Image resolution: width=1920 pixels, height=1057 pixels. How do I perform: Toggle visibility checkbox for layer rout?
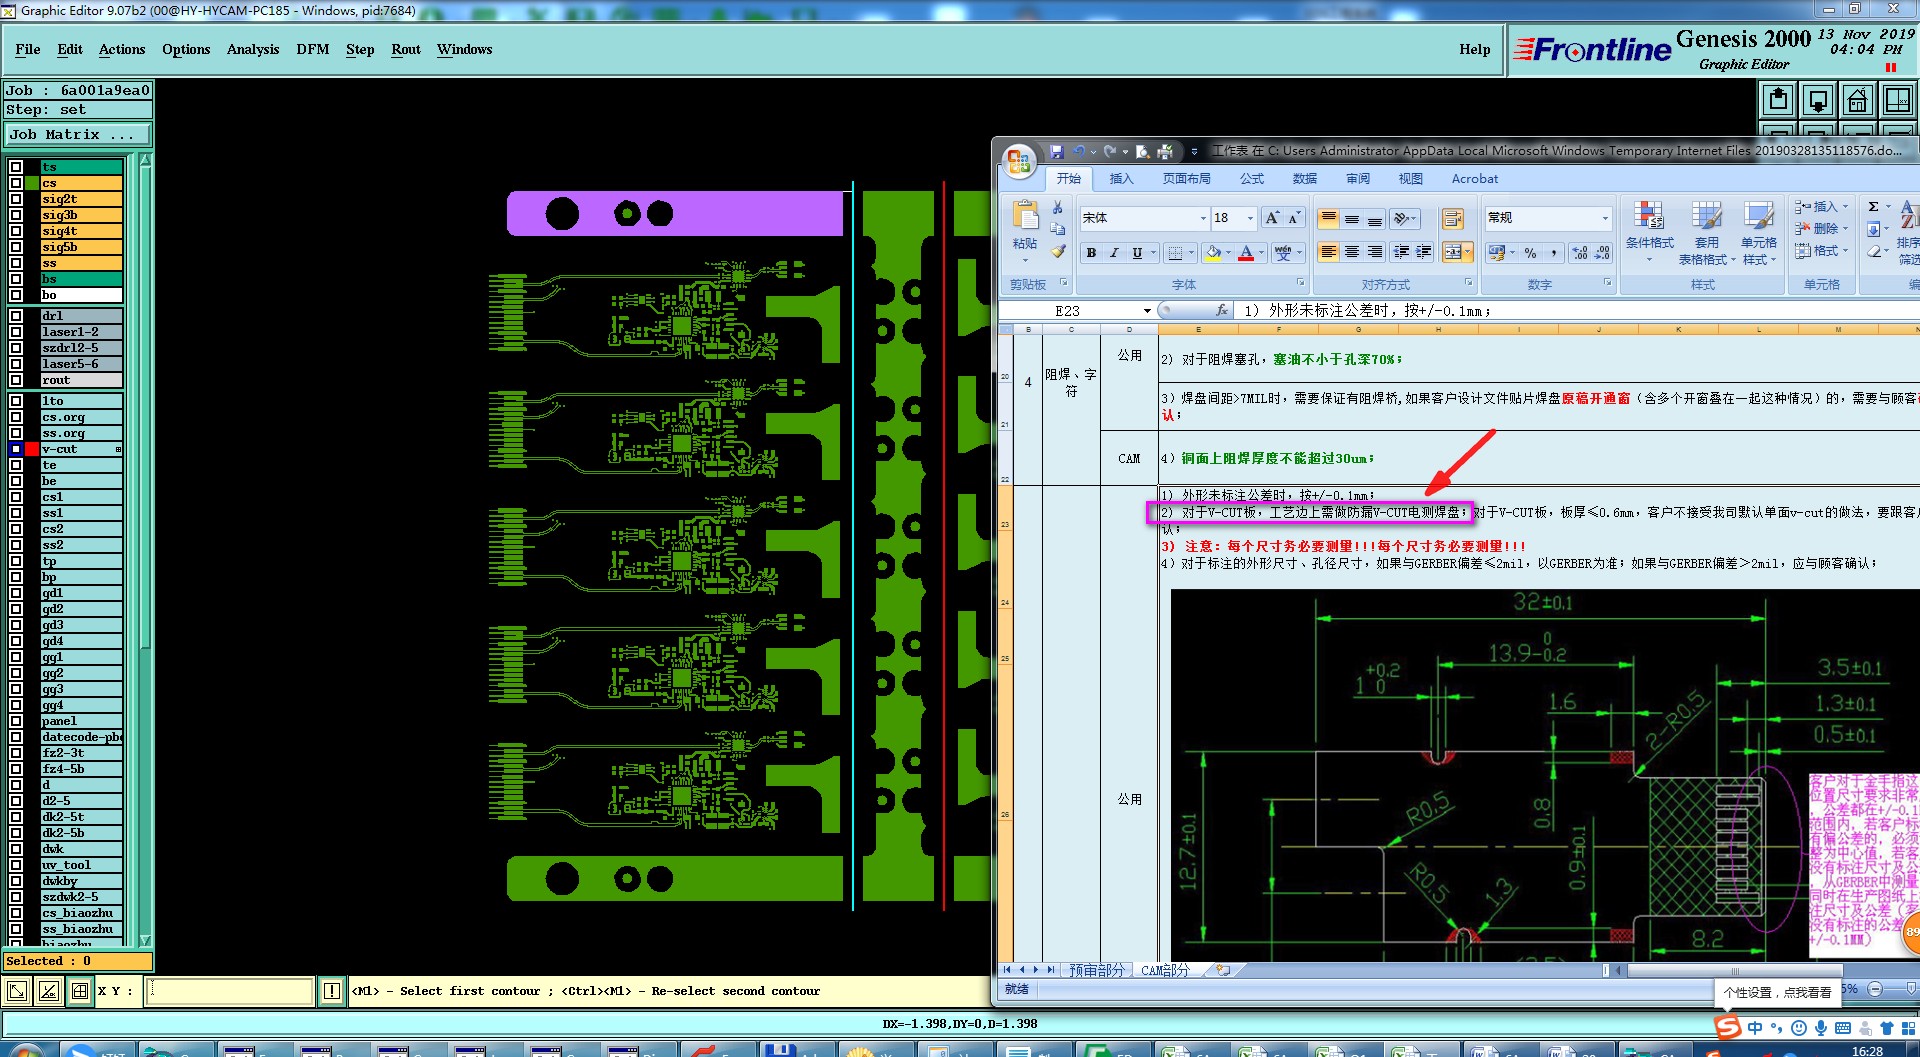click(x=16, y=380)
